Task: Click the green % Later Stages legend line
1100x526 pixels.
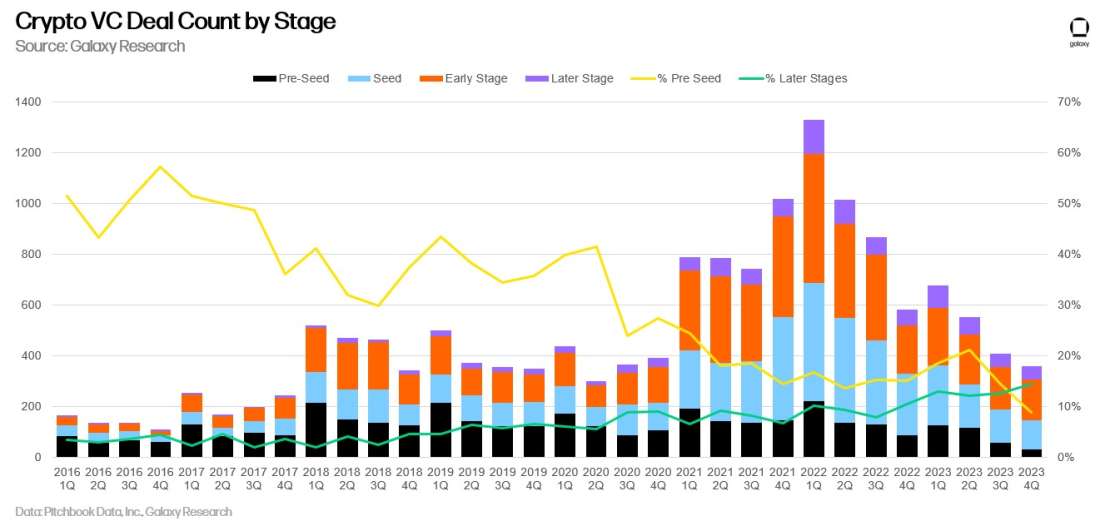Action: (751, 79)
